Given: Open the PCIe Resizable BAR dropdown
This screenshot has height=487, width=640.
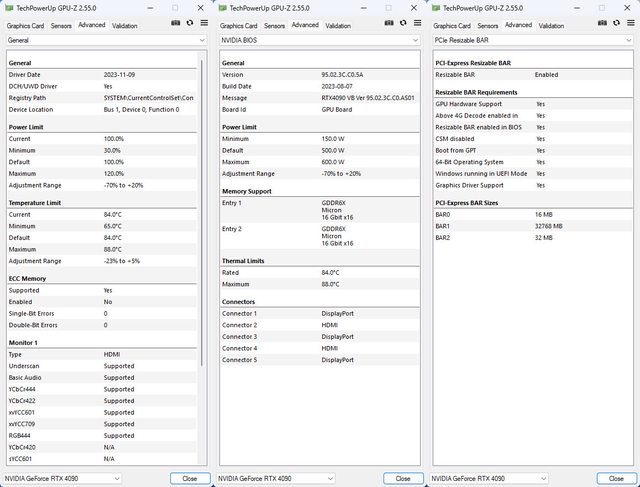Looking at the screenshot, I should point(534,40).
